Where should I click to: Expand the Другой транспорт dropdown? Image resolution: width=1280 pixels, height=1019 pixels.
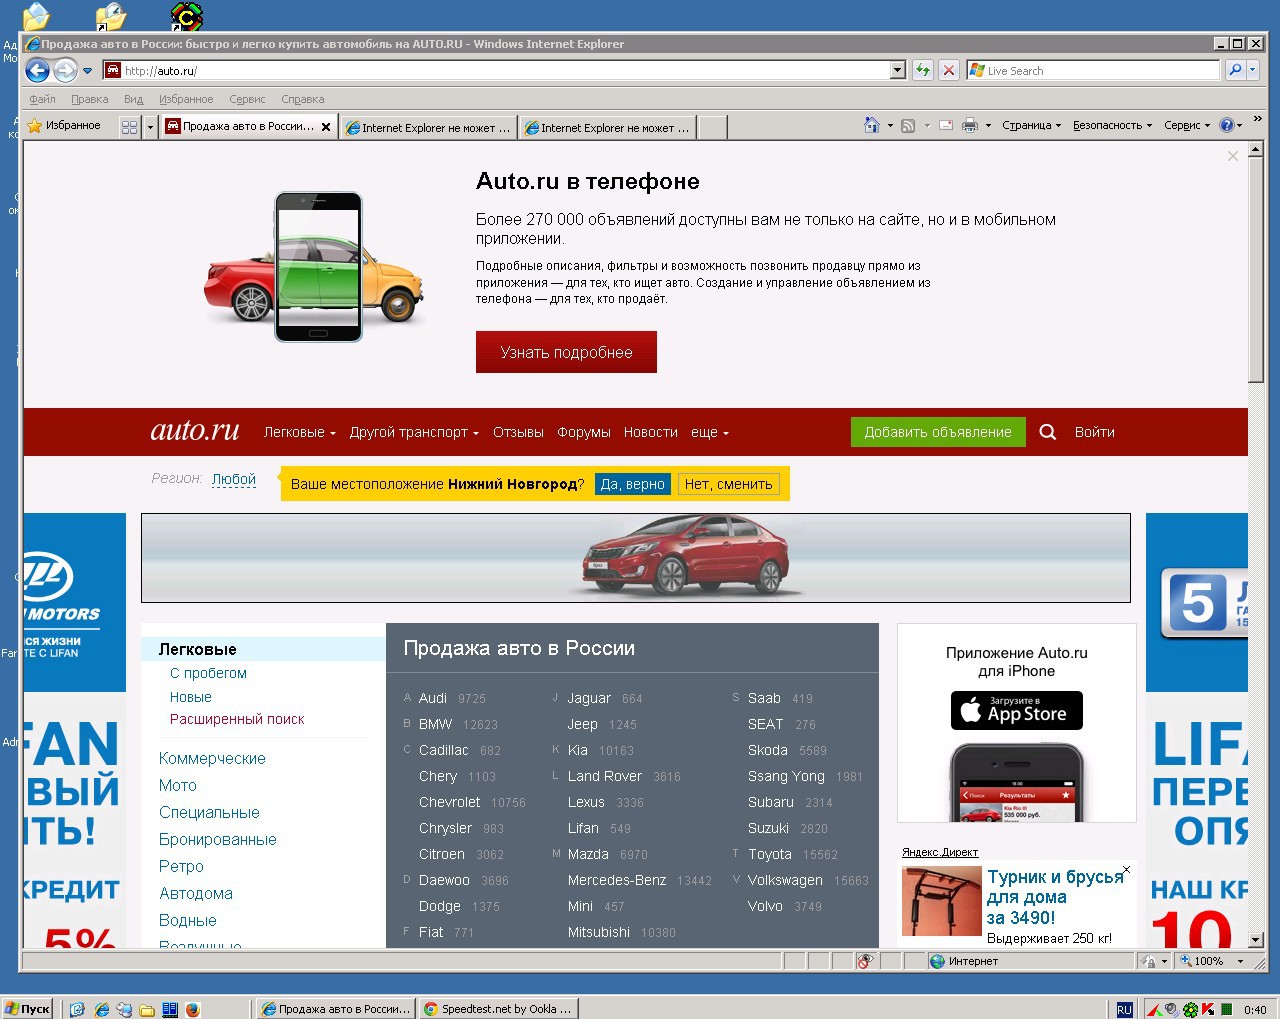point(414,432)
